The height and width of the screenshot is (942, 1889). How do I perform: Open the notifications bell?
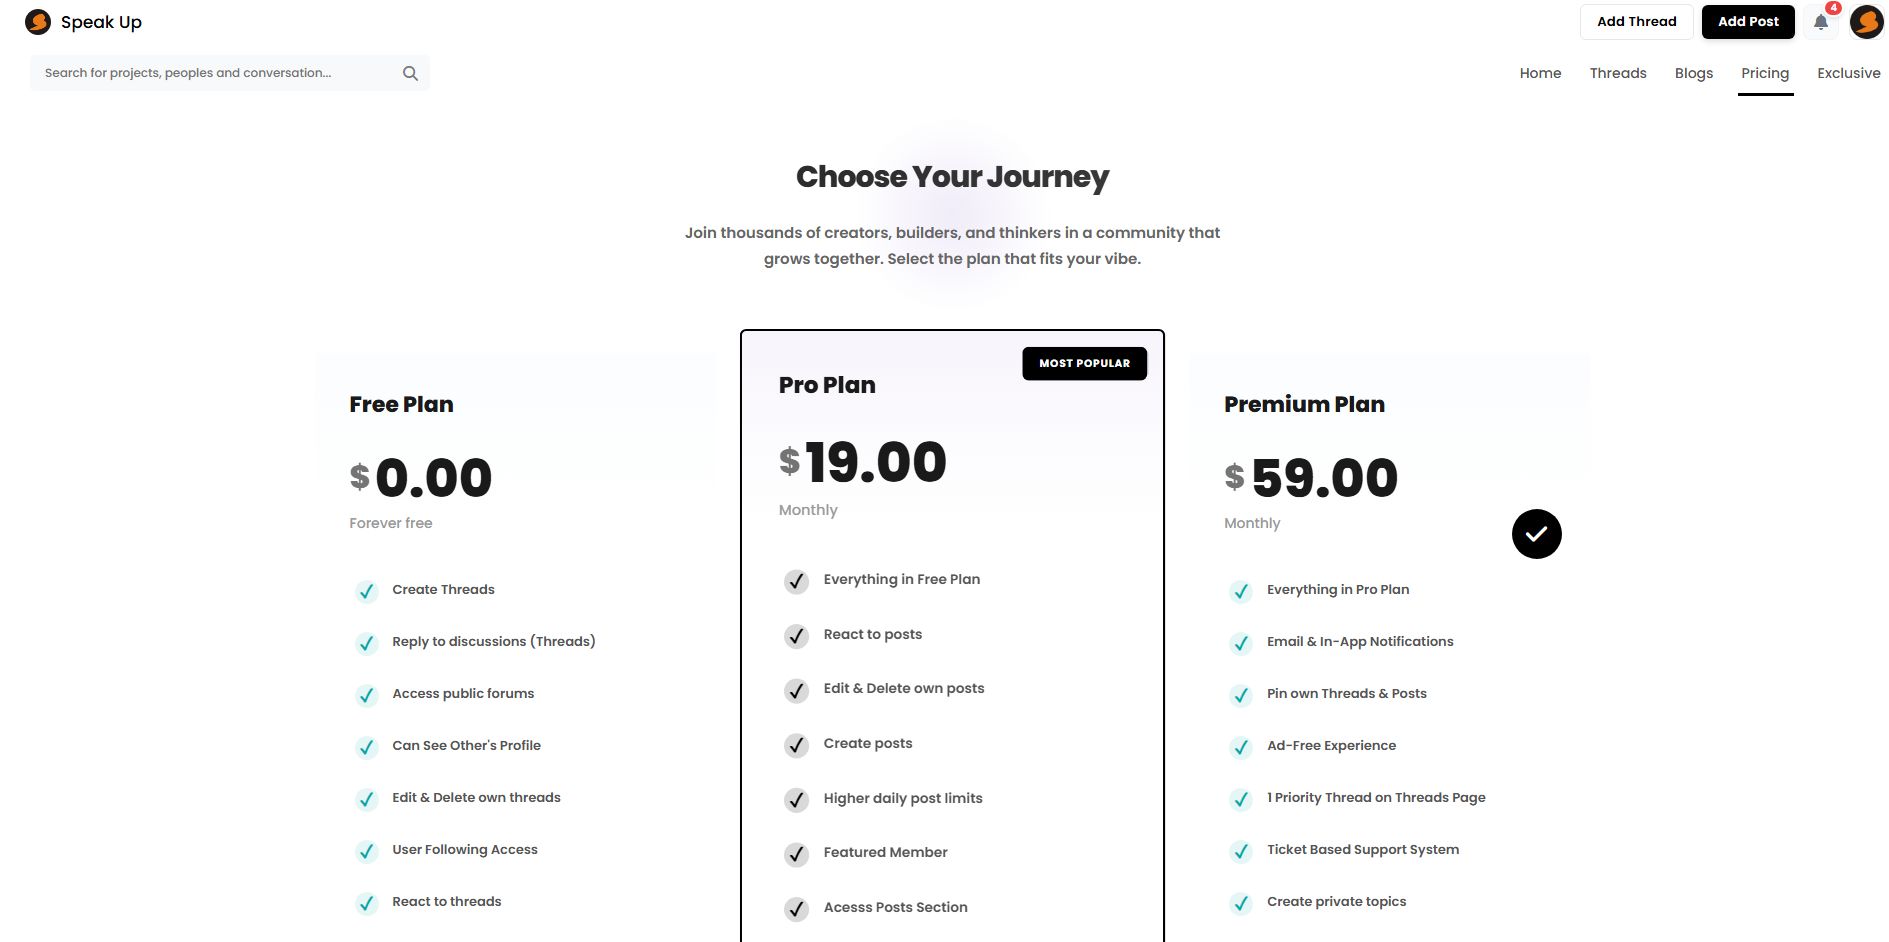coord(1821,22)
